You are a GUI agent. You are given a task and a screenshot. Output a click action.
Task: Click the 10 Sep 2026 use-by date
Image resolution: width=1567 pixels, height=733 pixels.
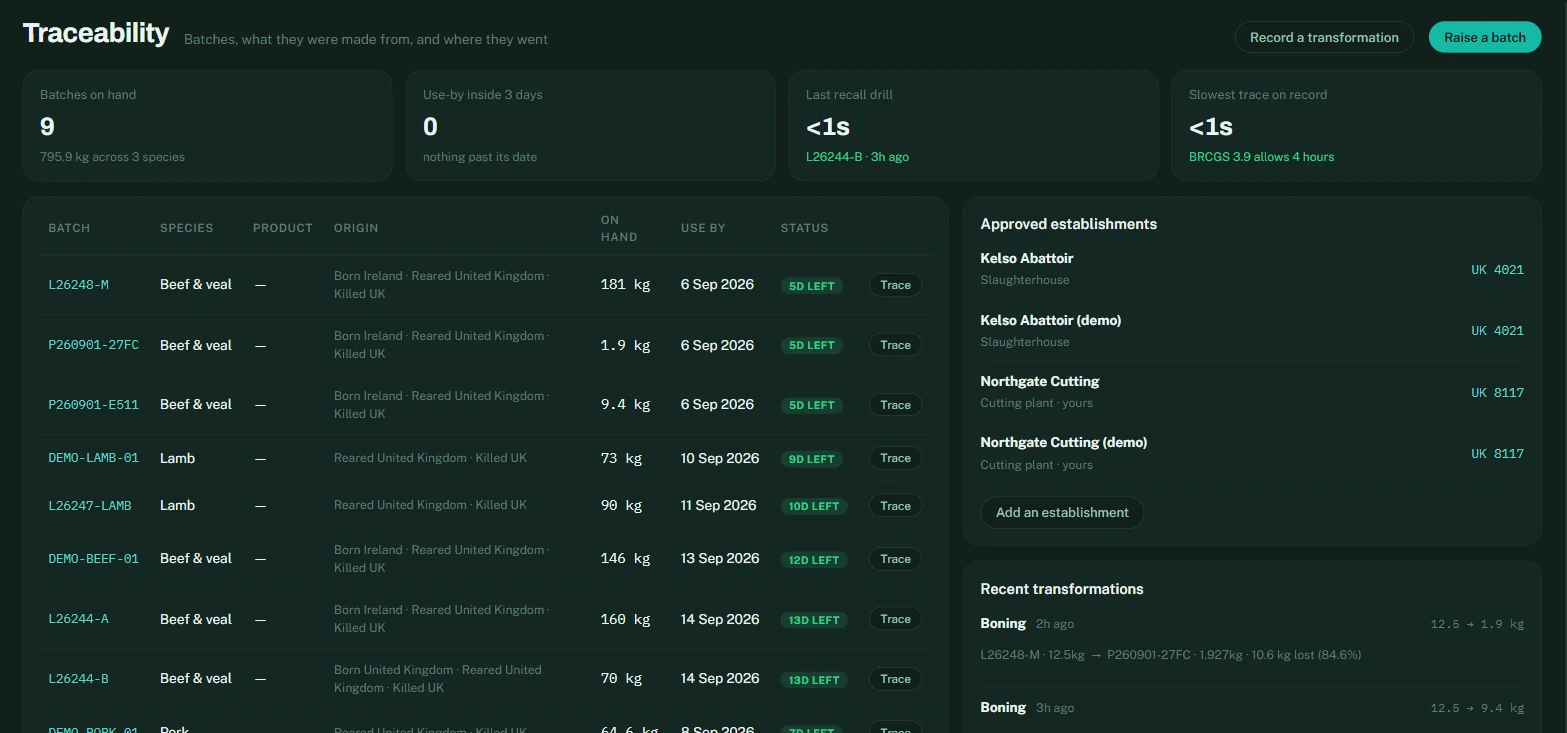[720, 458]
